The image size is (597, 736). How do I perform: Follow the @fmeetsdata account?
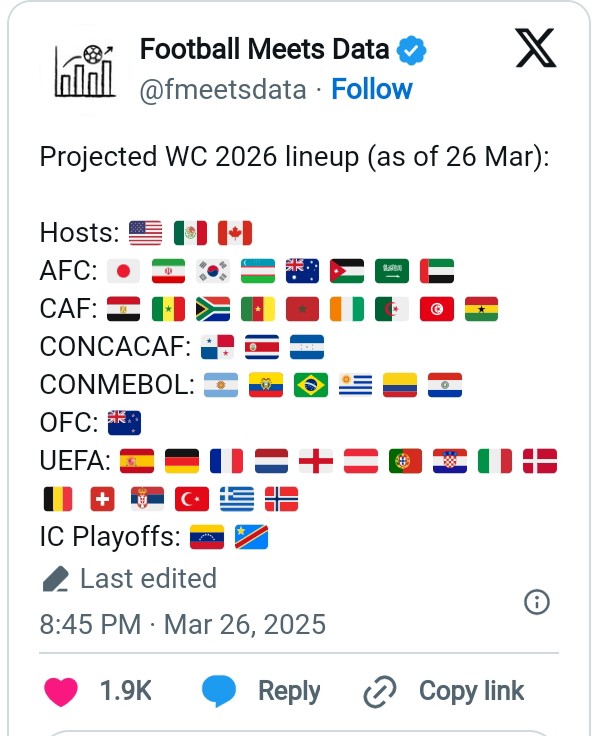coord(372,89)
